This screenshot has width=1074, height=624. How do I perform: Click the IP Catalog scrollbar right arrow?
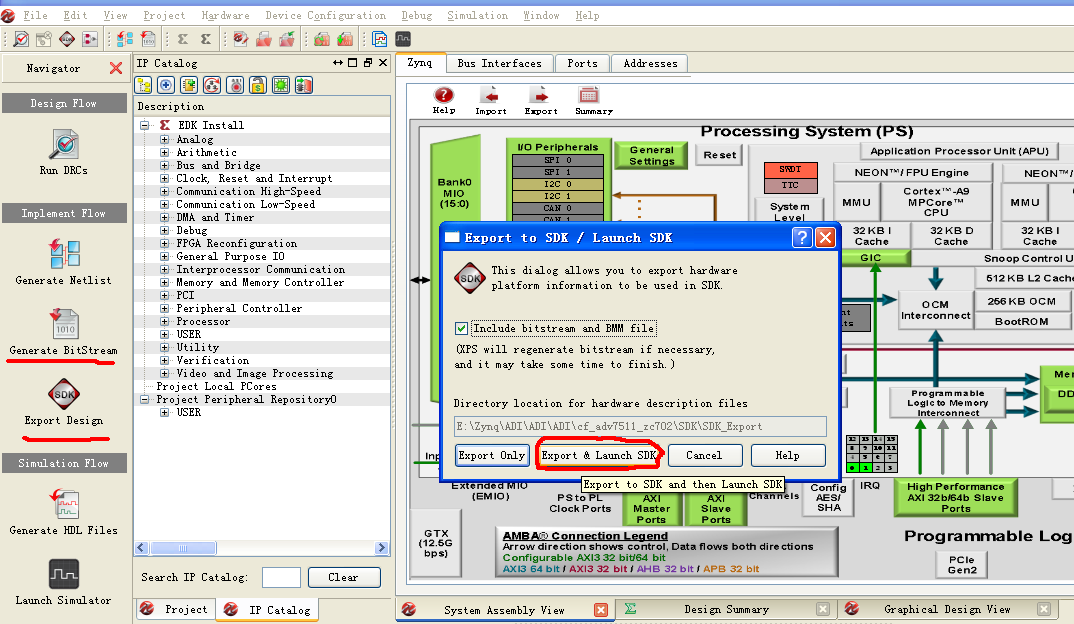(x=382, y=548)
